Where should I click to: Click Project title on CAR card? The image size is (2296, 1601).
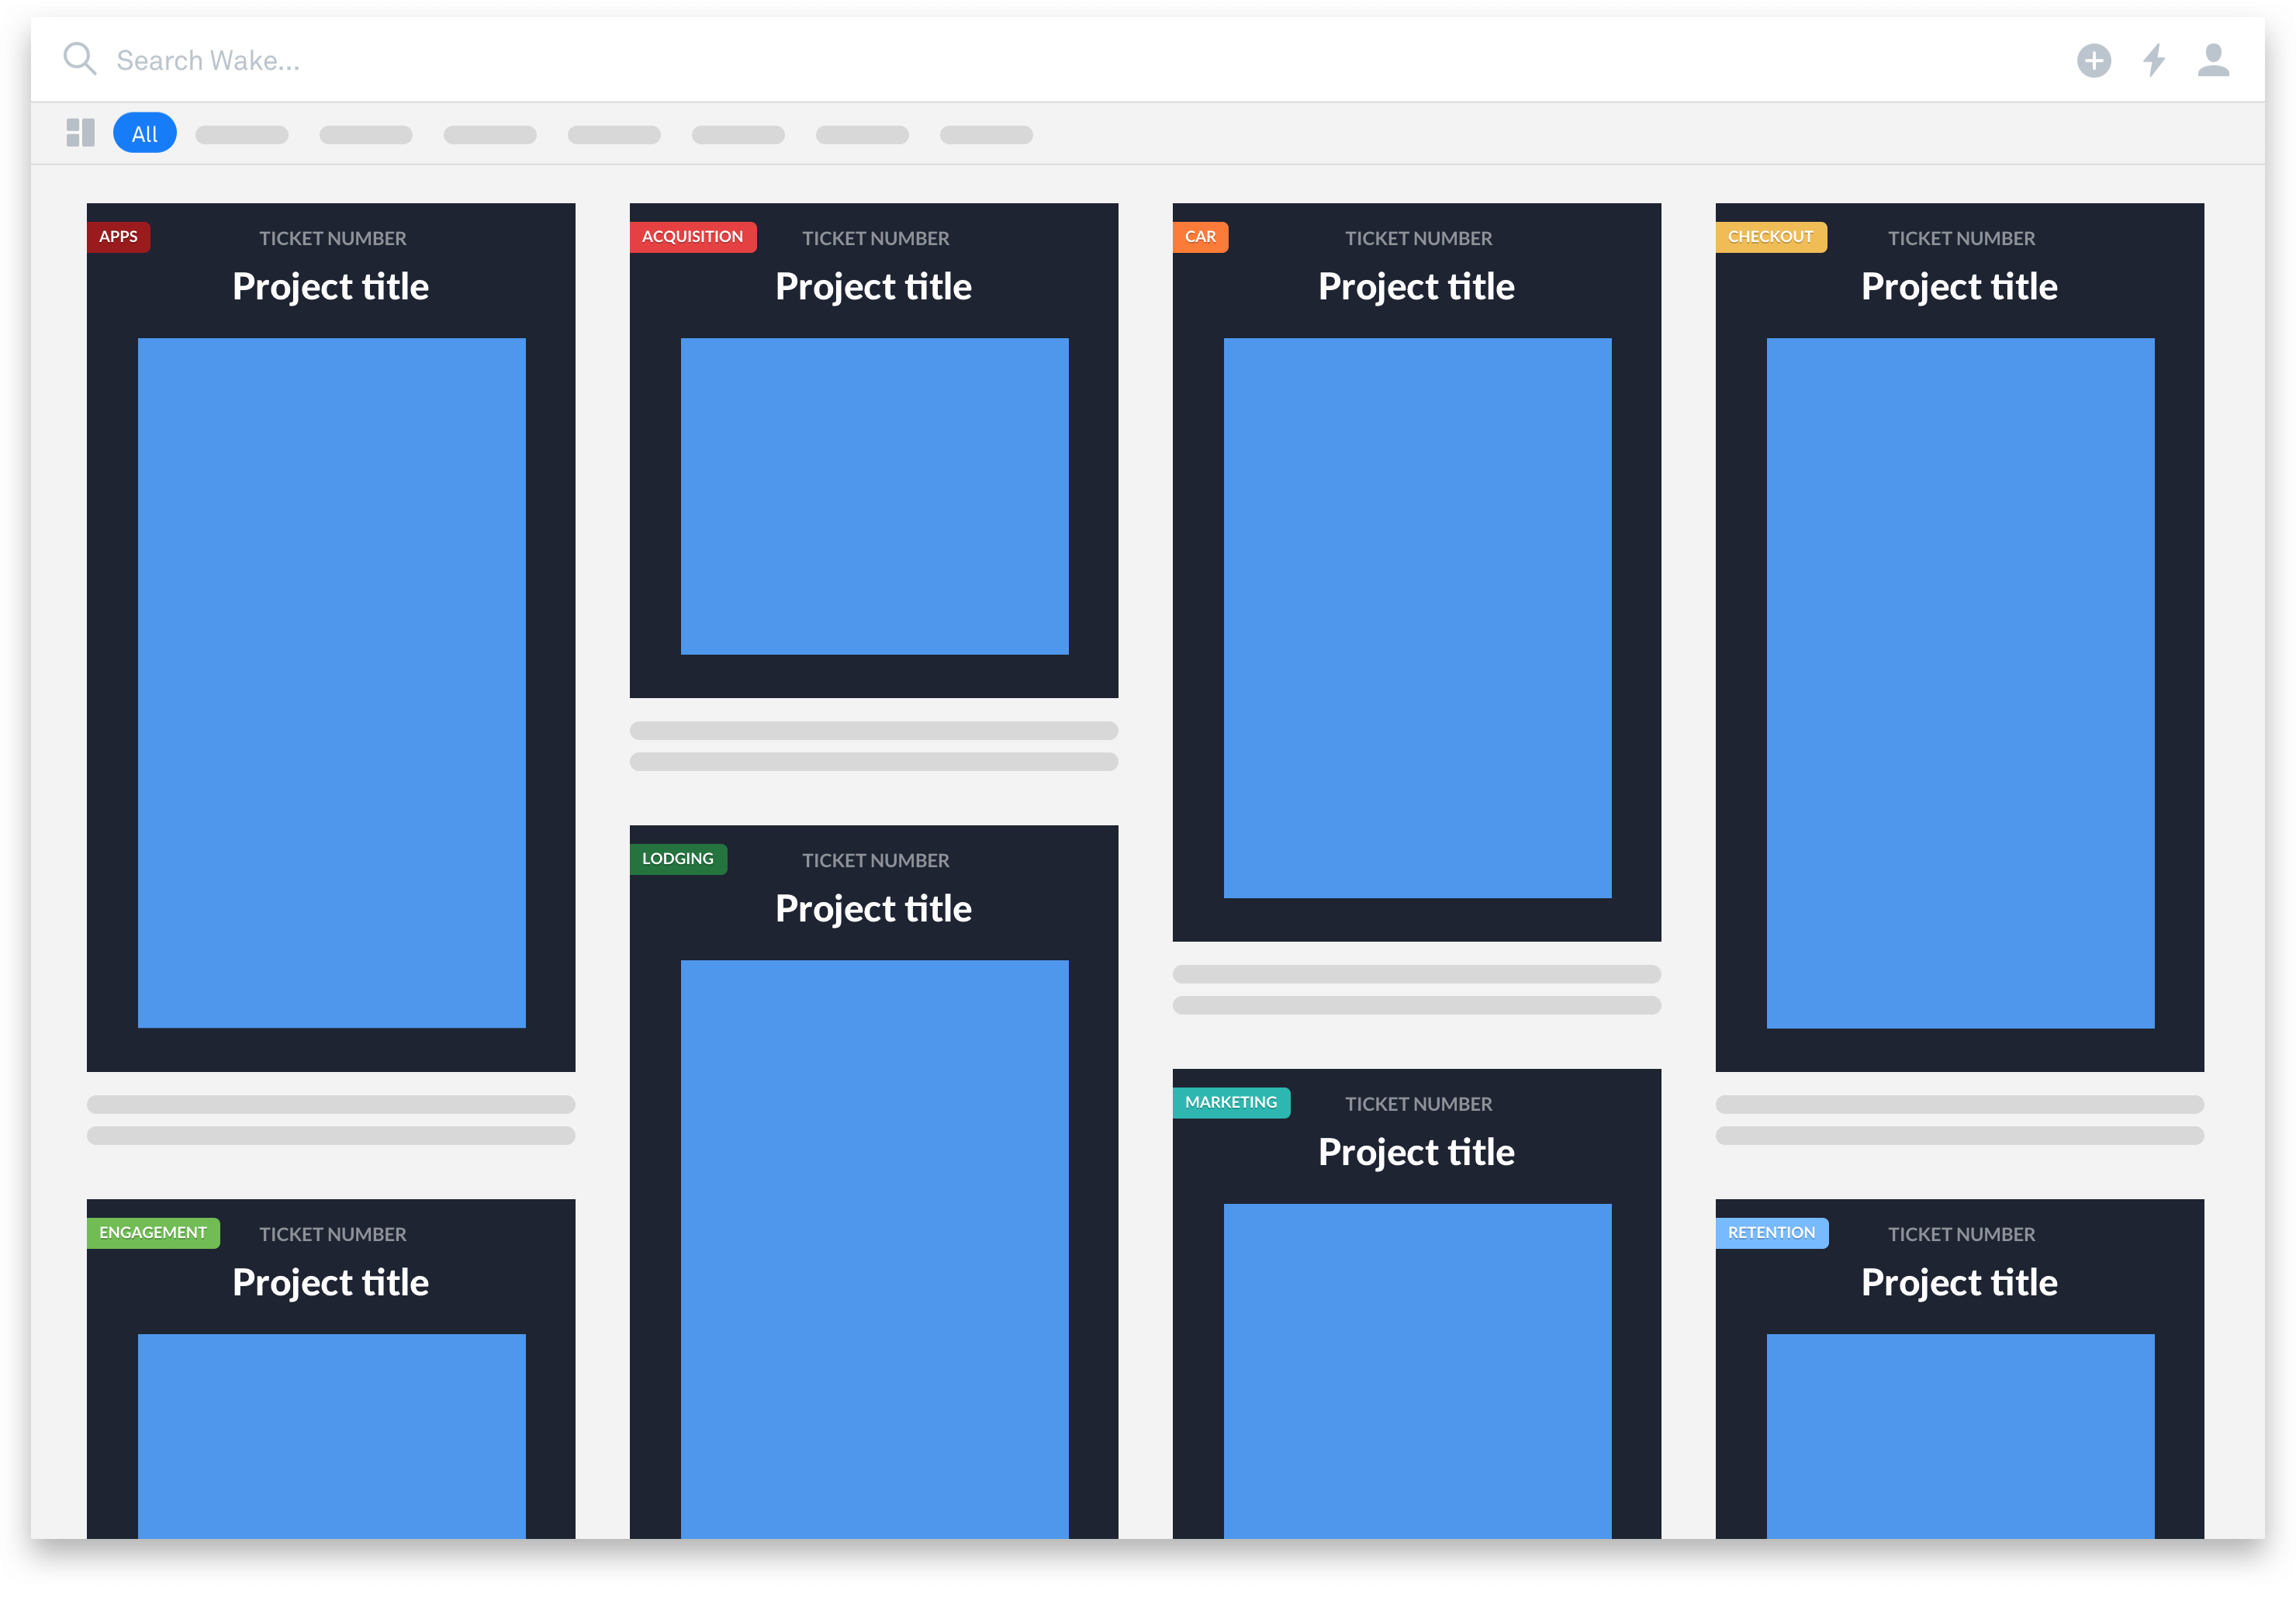(x=1417, y=288)
